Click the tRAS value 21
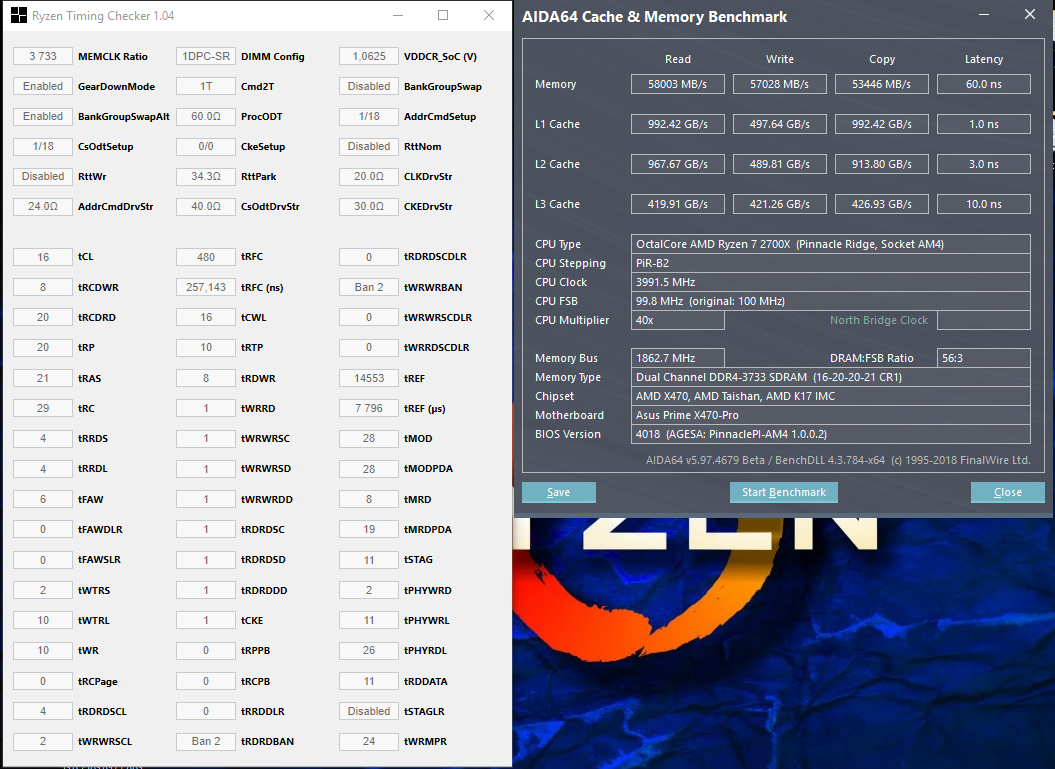 (x=43, y=378)
